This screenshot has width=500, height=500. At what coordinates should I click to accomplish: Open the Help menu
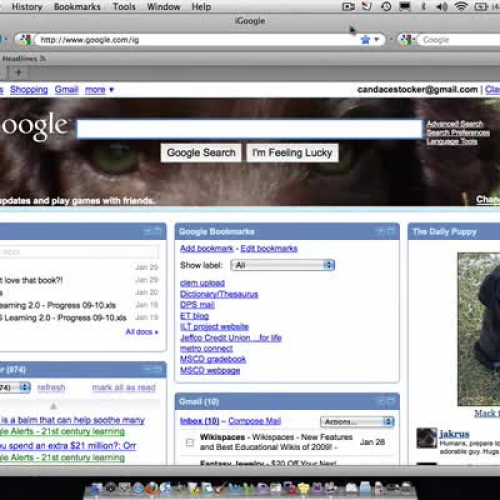click(x=201, y=7)
